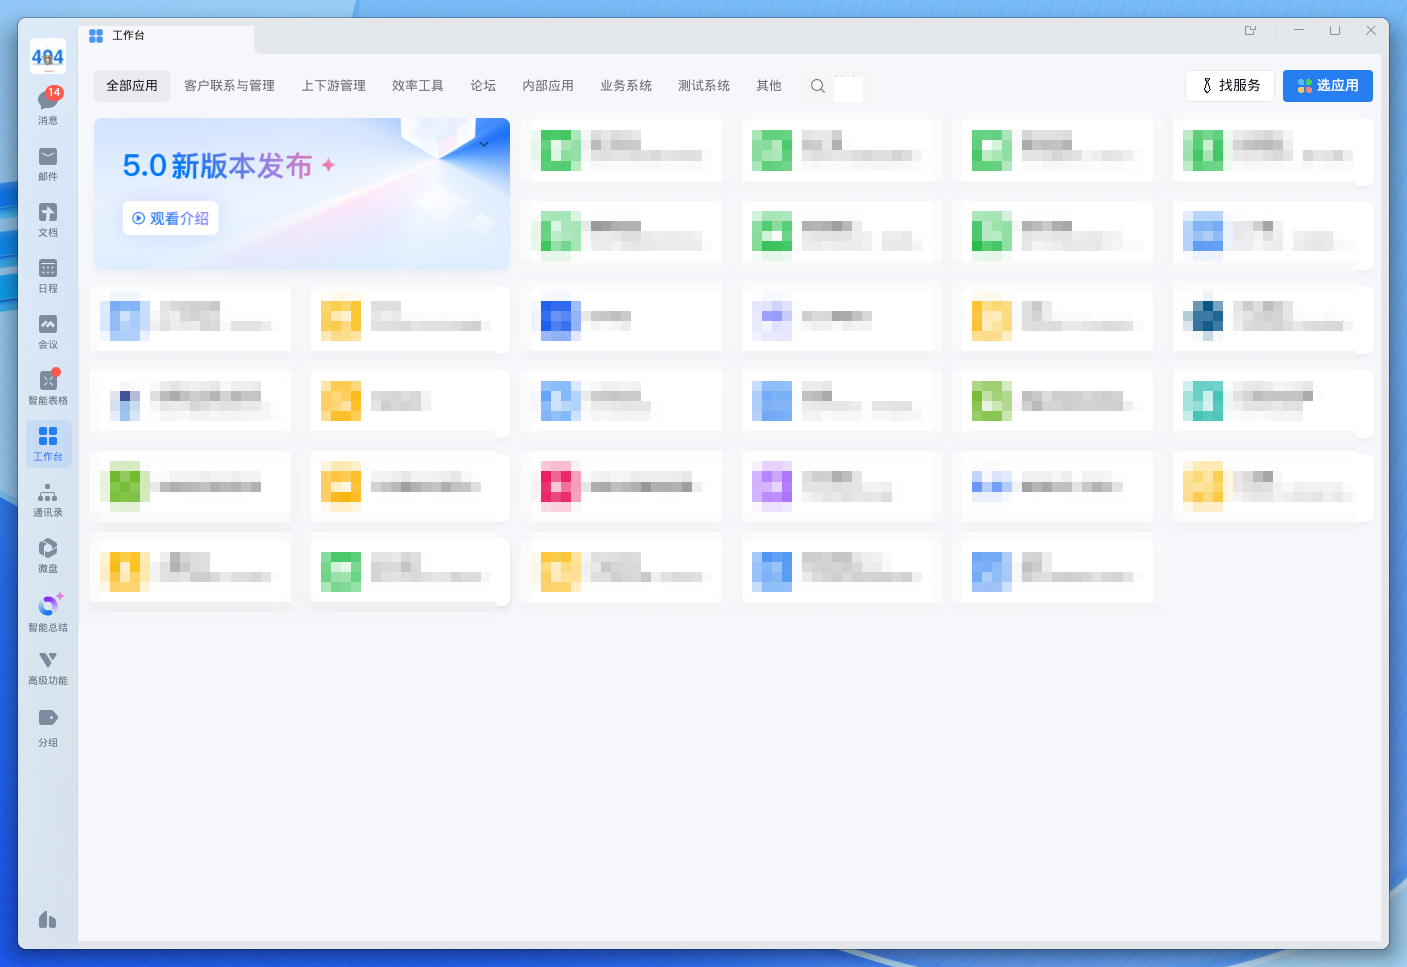This screenshot has height=967, width=1407.
Task: Click the 5.0 新版本发布 banner
Action: 302,194
